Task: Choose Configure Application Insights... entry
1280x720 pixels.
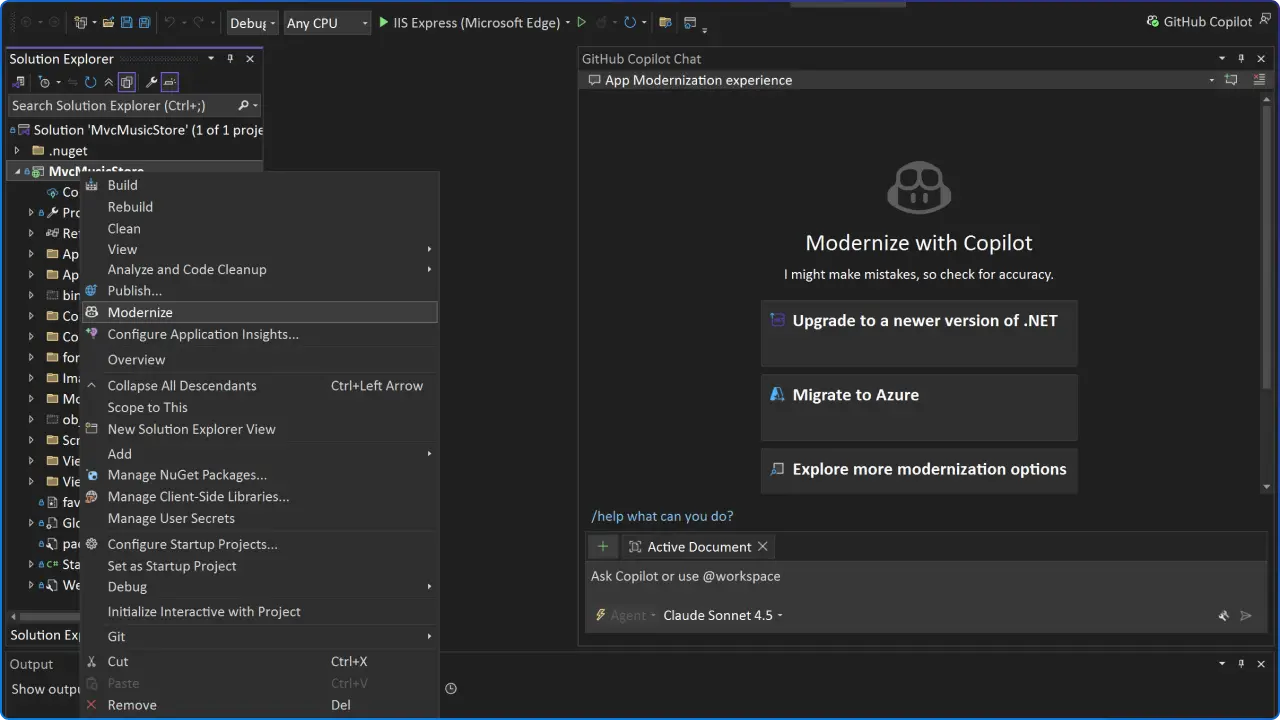Action: point(260,334)
